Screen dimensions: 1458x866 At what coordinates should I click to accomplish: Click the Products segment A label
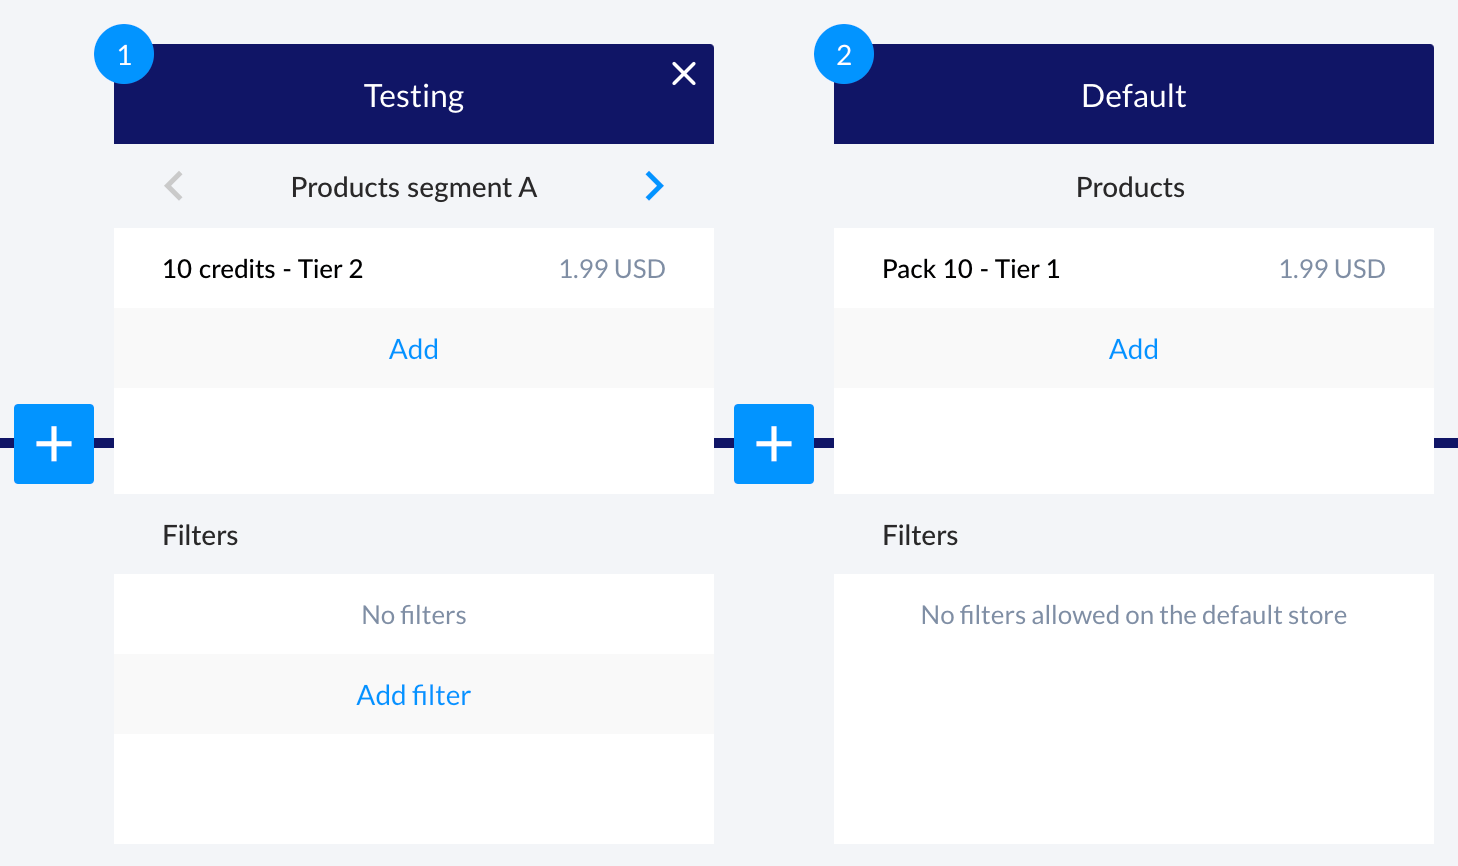tap(414, 187)
